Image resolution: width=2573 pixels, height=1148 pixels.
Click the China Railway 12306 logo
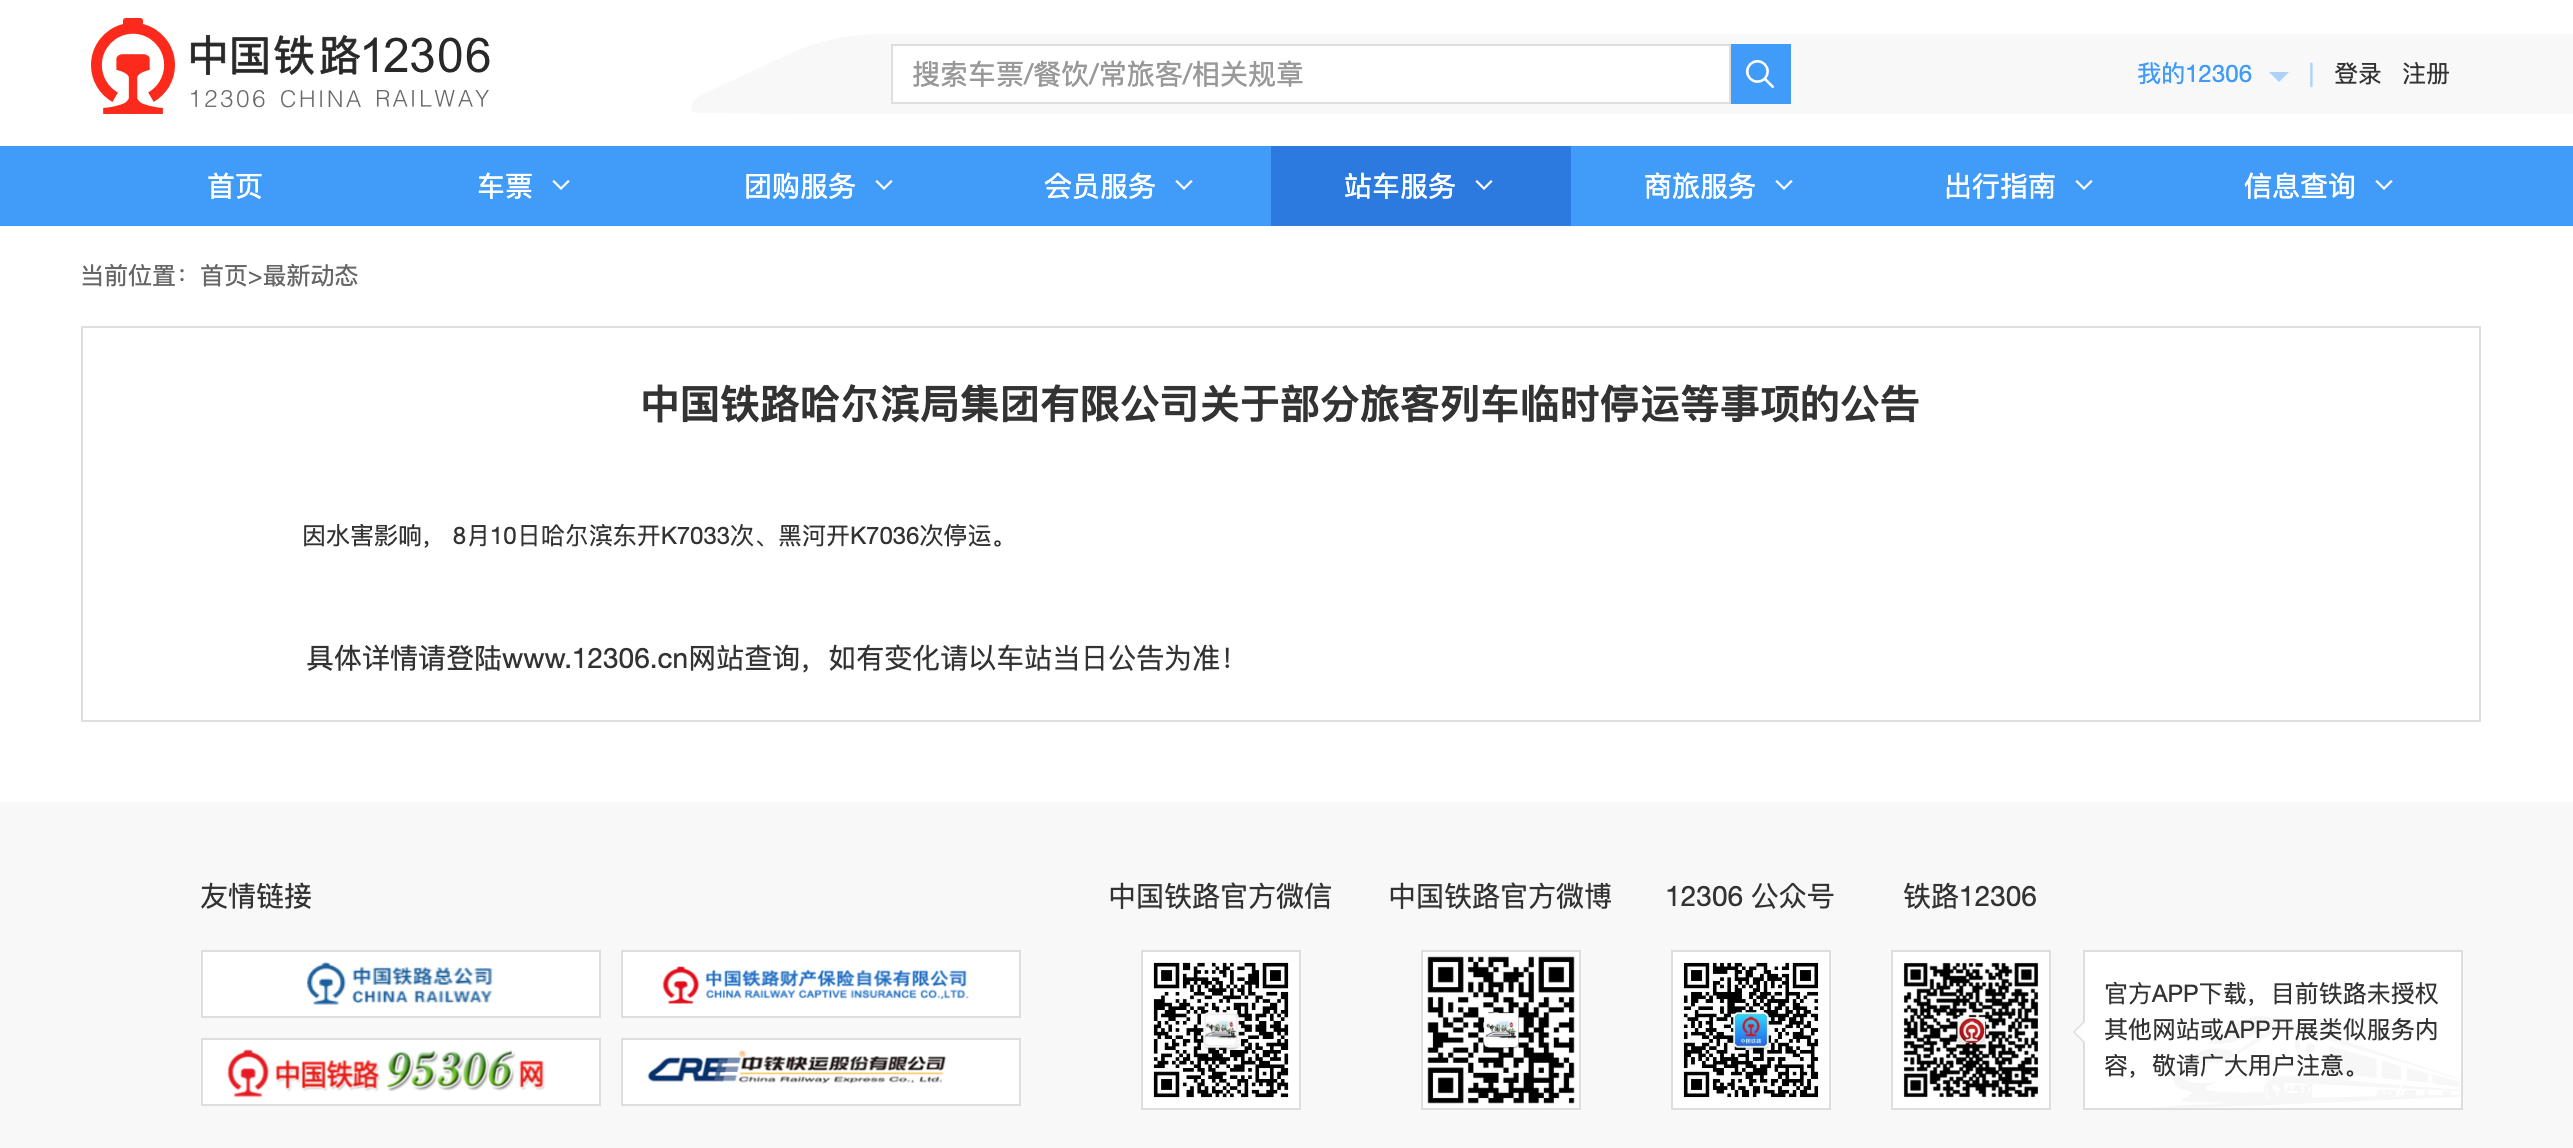pyautogui.click(x=291, y=67)
